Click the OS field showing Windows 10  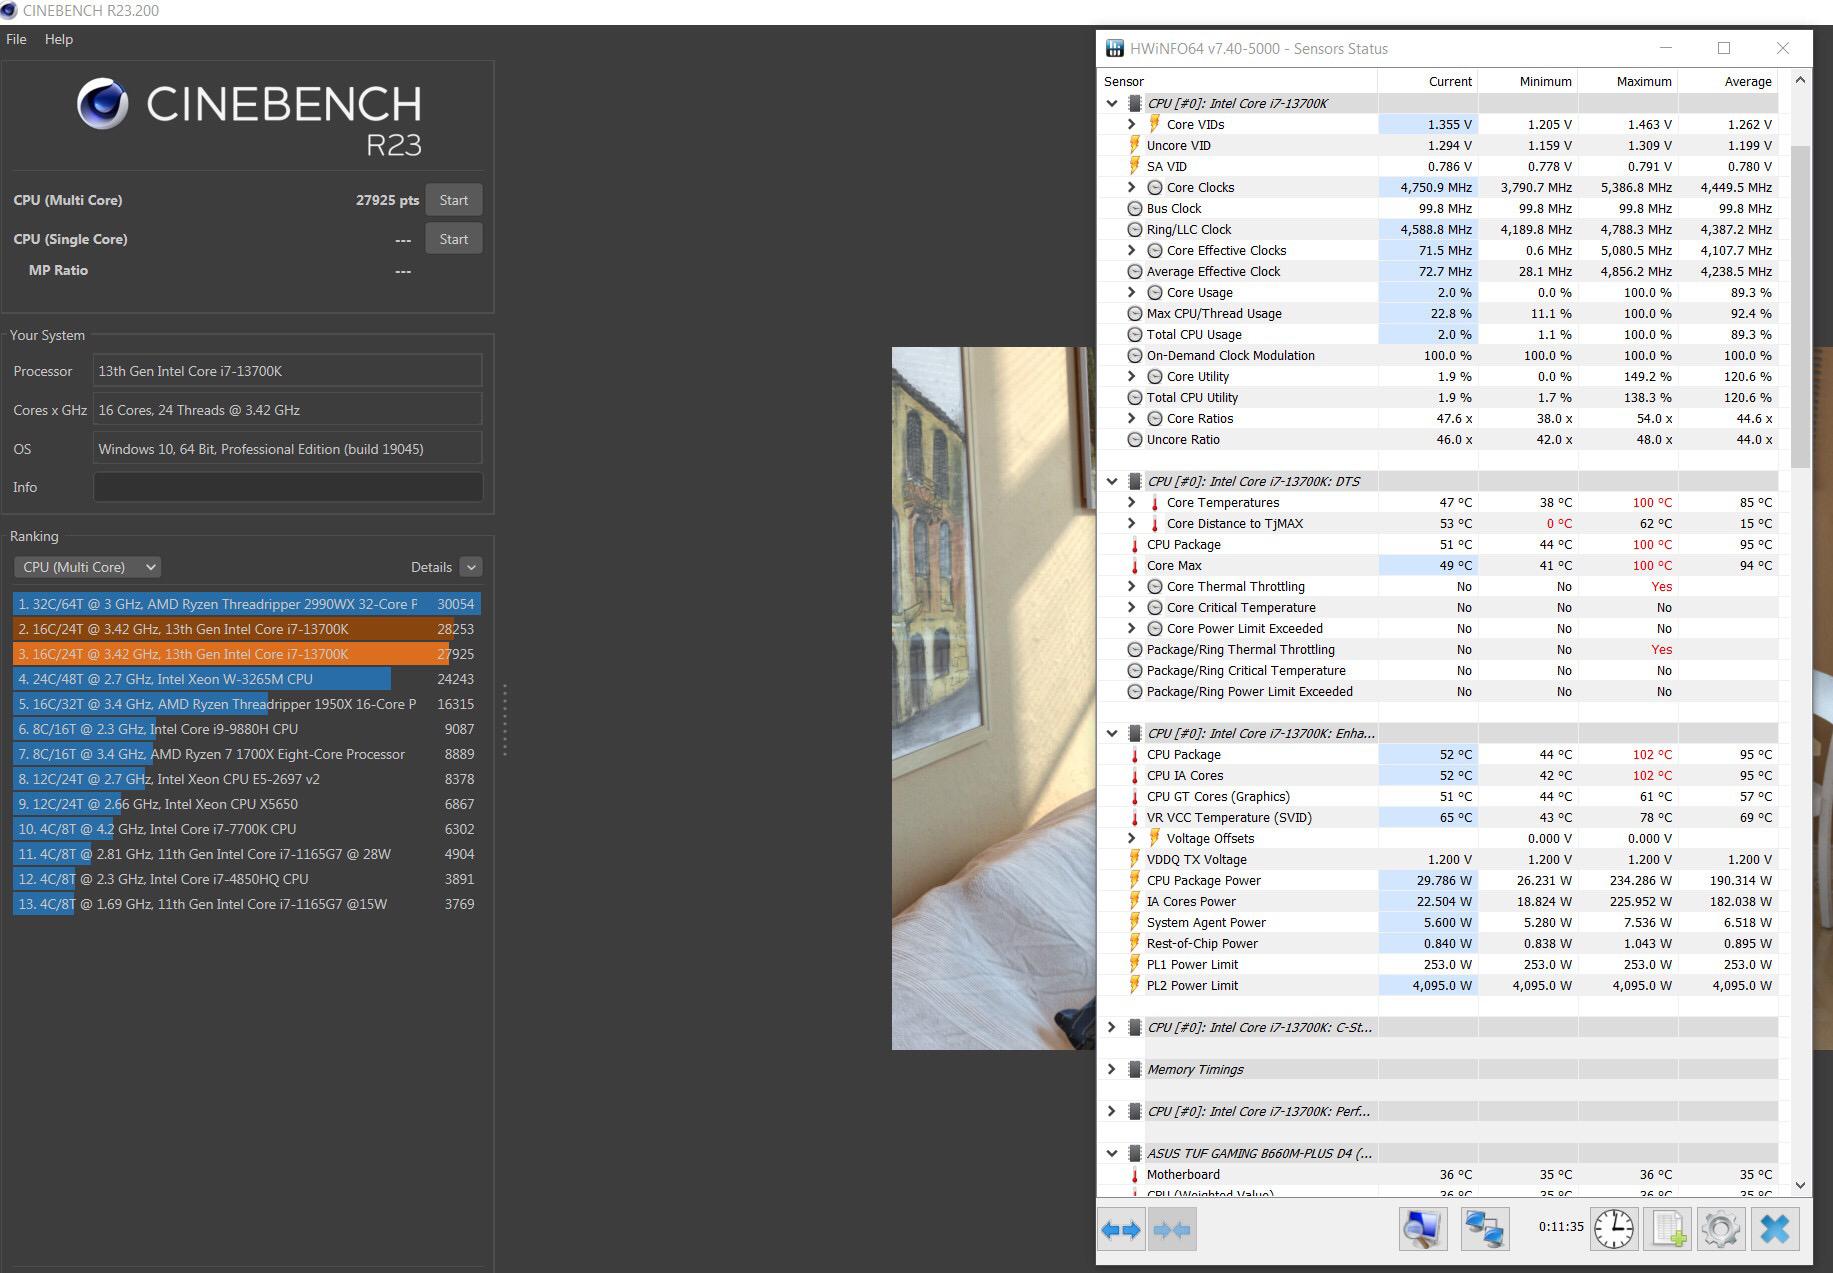click(288, 449)
